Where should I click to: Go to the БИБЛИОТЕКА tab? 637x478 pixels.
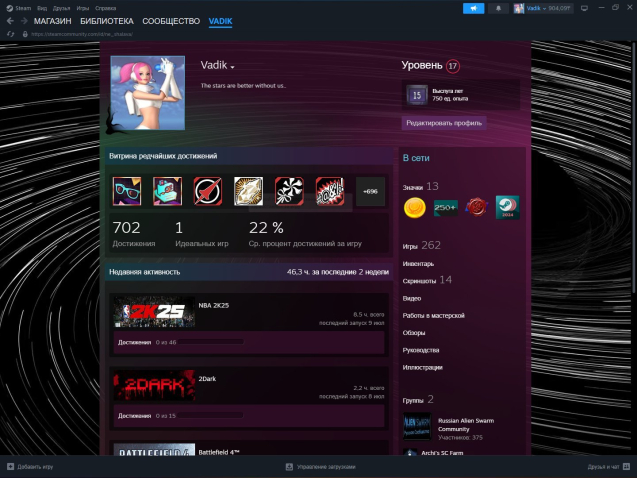[x=107, y=21]
